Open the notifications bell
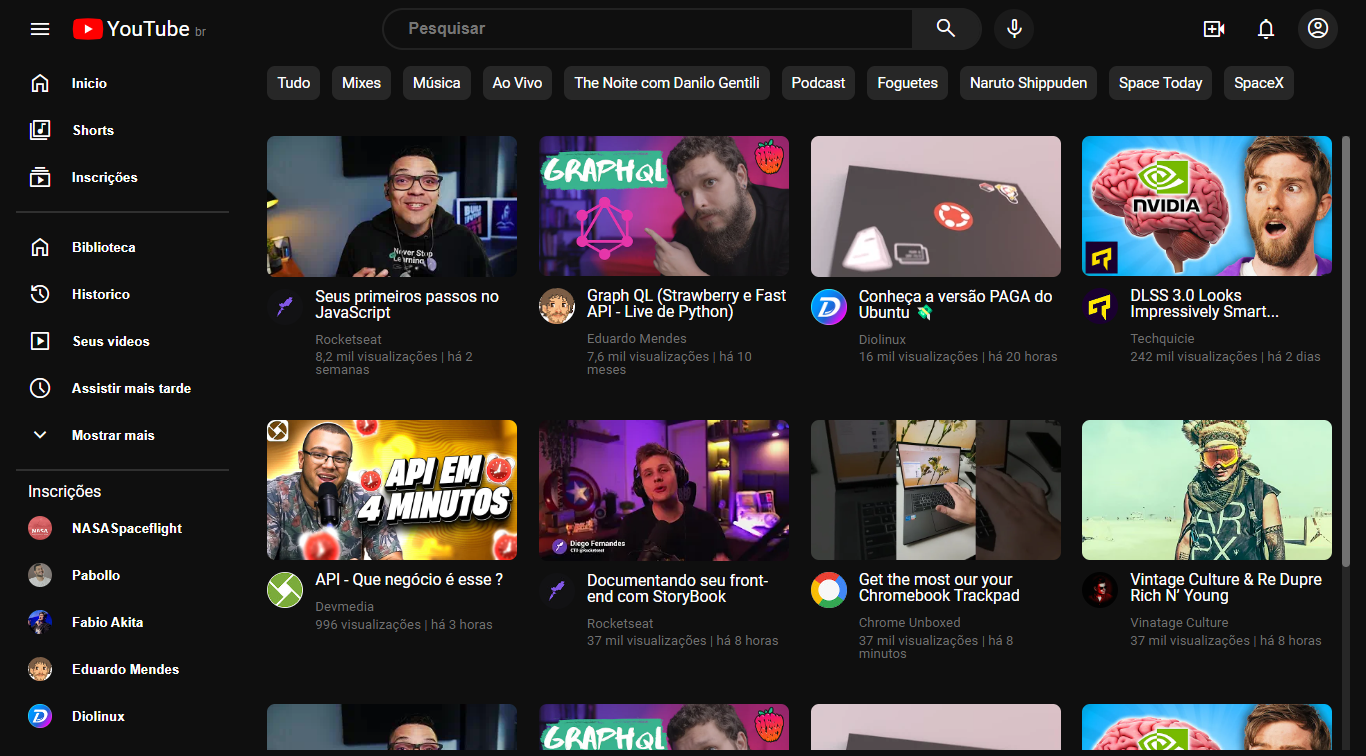1366x756 pixels. (1266, 29)
